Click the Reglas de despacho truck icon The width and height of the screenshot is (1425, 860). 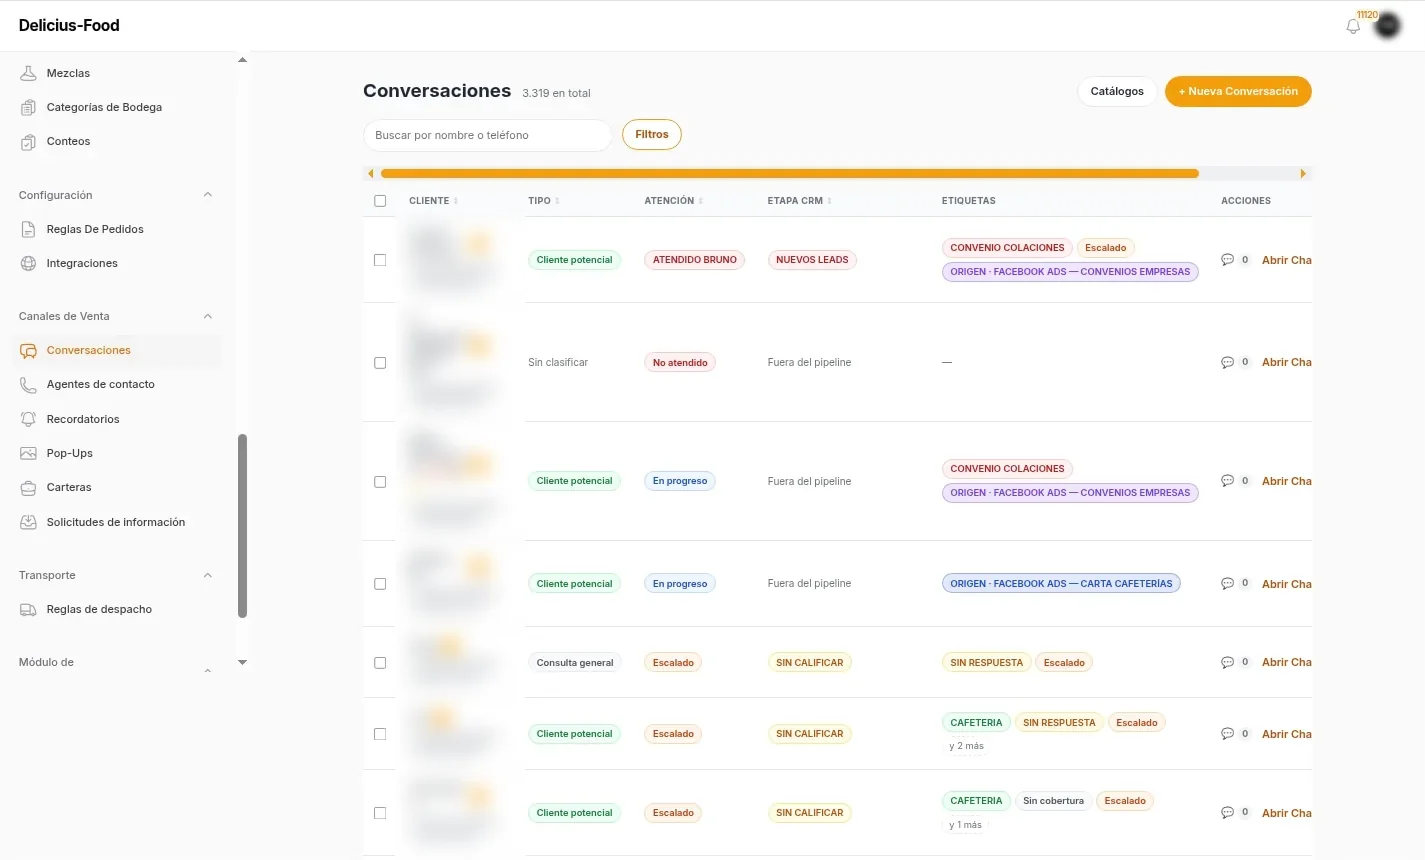pos(28,609)
